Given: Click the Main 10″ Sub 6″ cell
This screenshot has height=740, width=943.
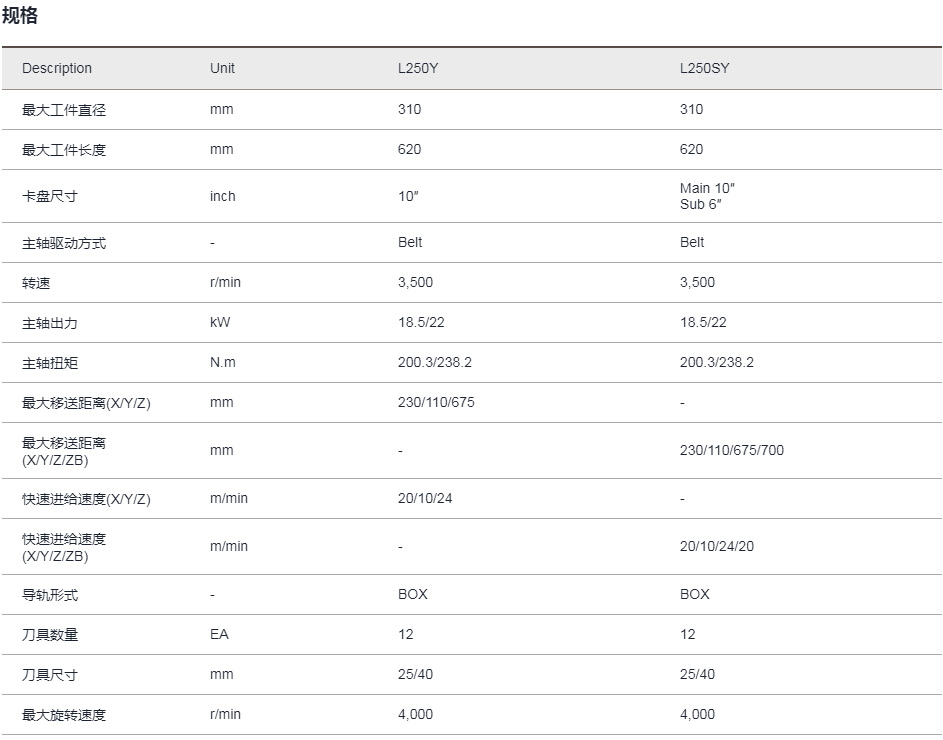Looking at the screenshot, I should pyautogui.click(x=707, y=196).
